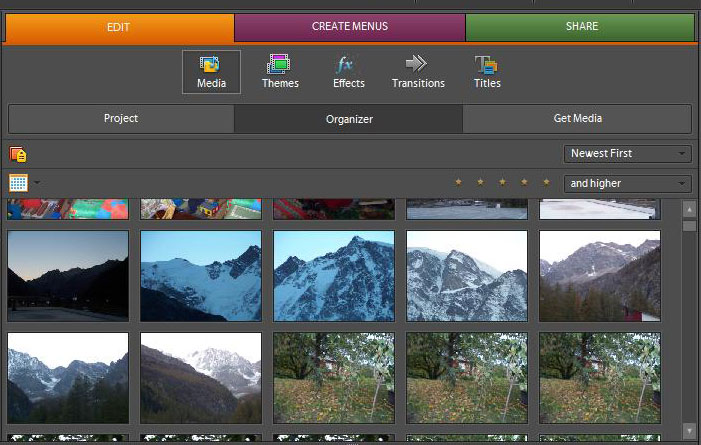Select the first garden leaves thumbnail

coord(334,378)
